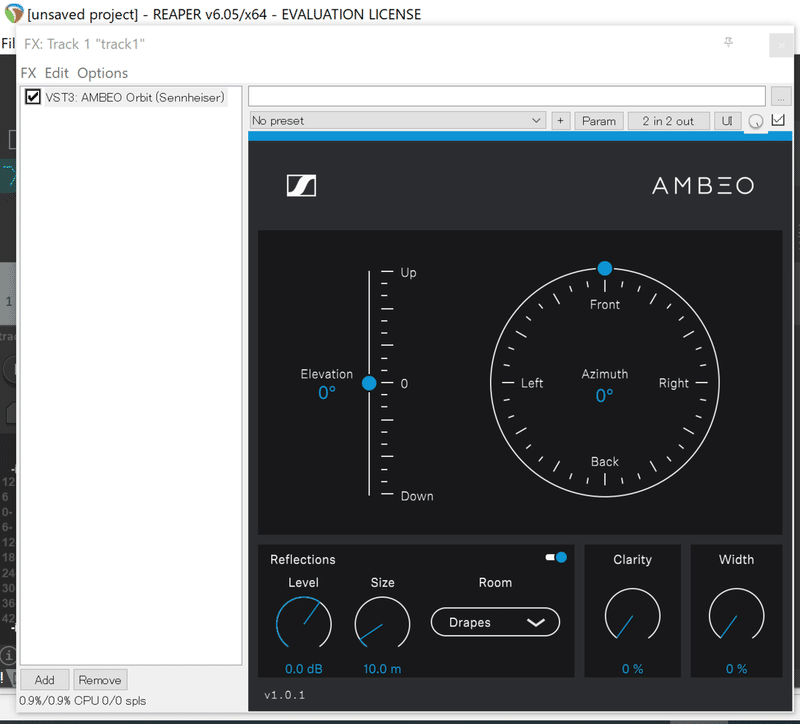
Task: Click the Clarity 0 % value
Action: [632, 669]
